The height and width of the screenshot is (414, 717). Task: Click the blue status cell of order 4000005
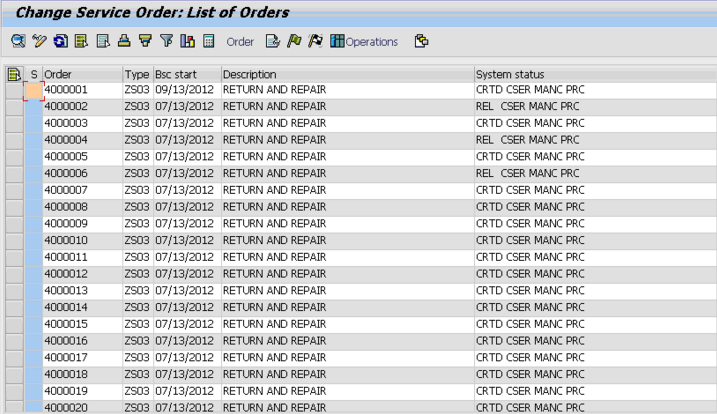click(34, 157)
